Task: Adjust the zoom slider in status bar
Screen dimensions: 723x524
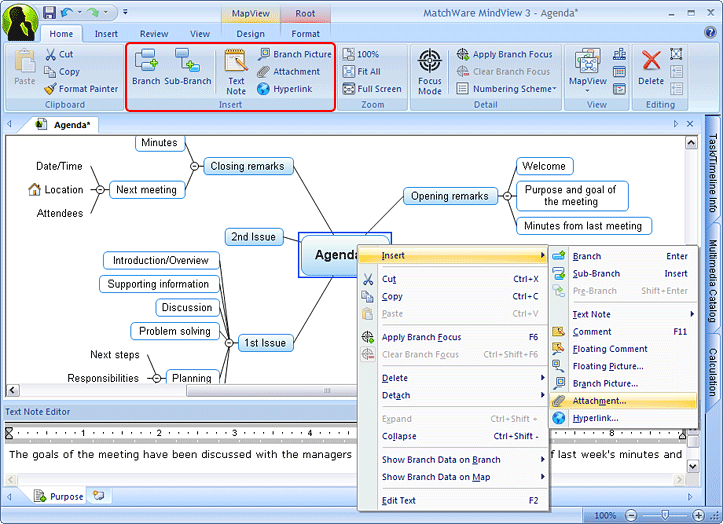Action: (x=665, y=515)
